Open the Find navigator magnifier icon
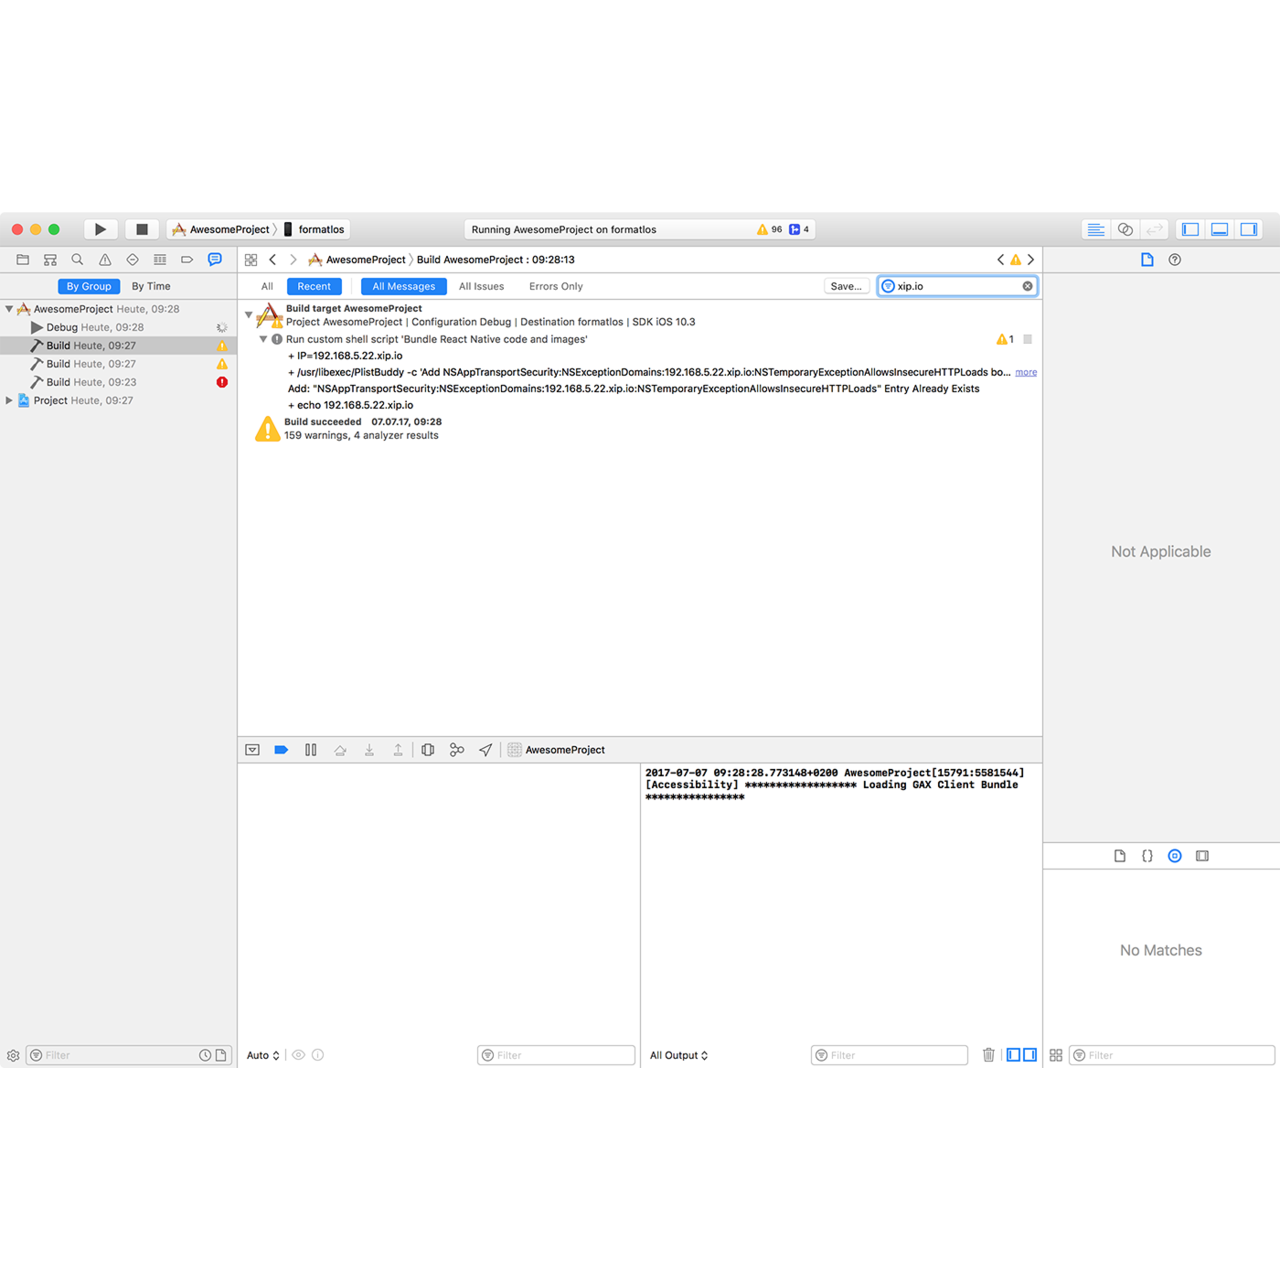This screenshot has width=1280, height=1280. click(x=77, y=259)
